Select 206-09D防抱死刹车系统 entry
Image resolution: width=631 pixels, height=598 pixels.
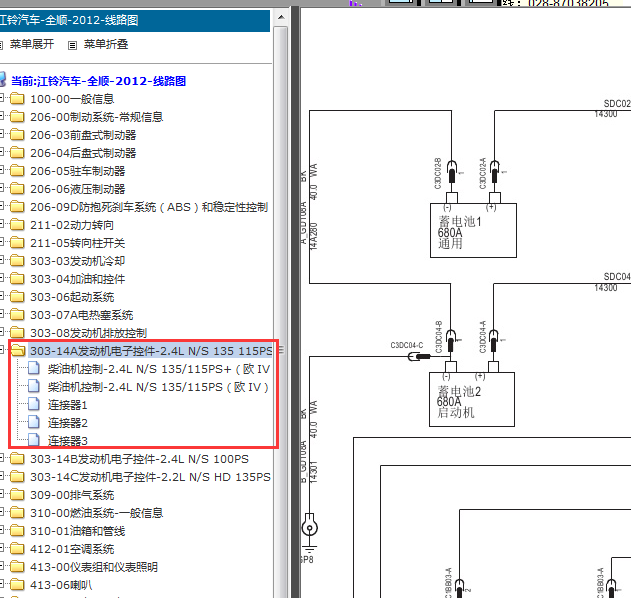[149, 207]
